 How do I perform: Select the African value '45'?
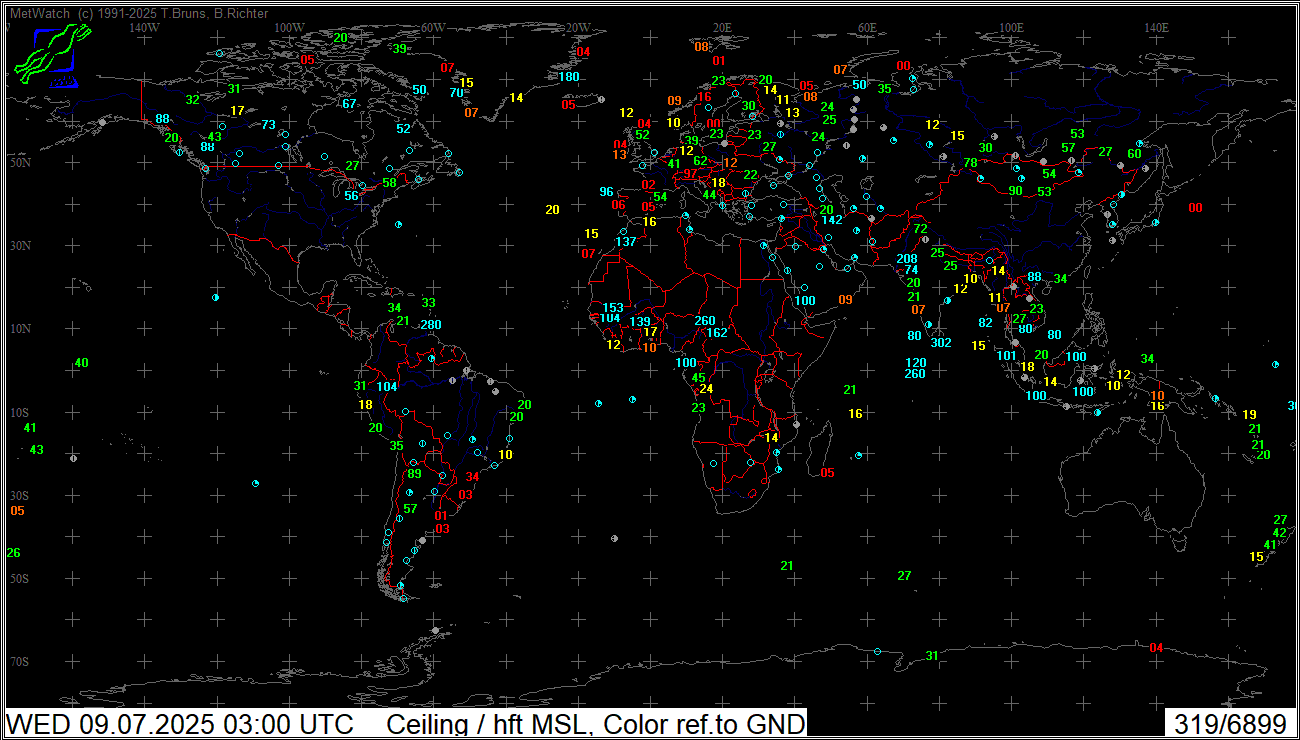tap(699, 378)
